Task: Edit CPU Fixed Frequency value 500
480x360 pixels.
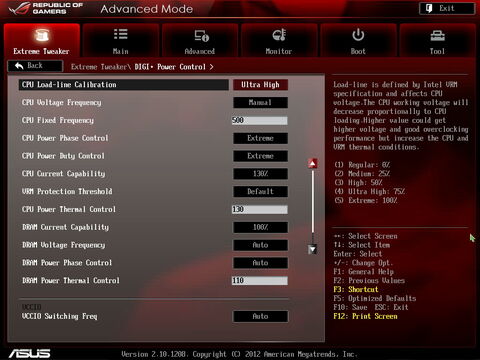Action: point(260,120)
